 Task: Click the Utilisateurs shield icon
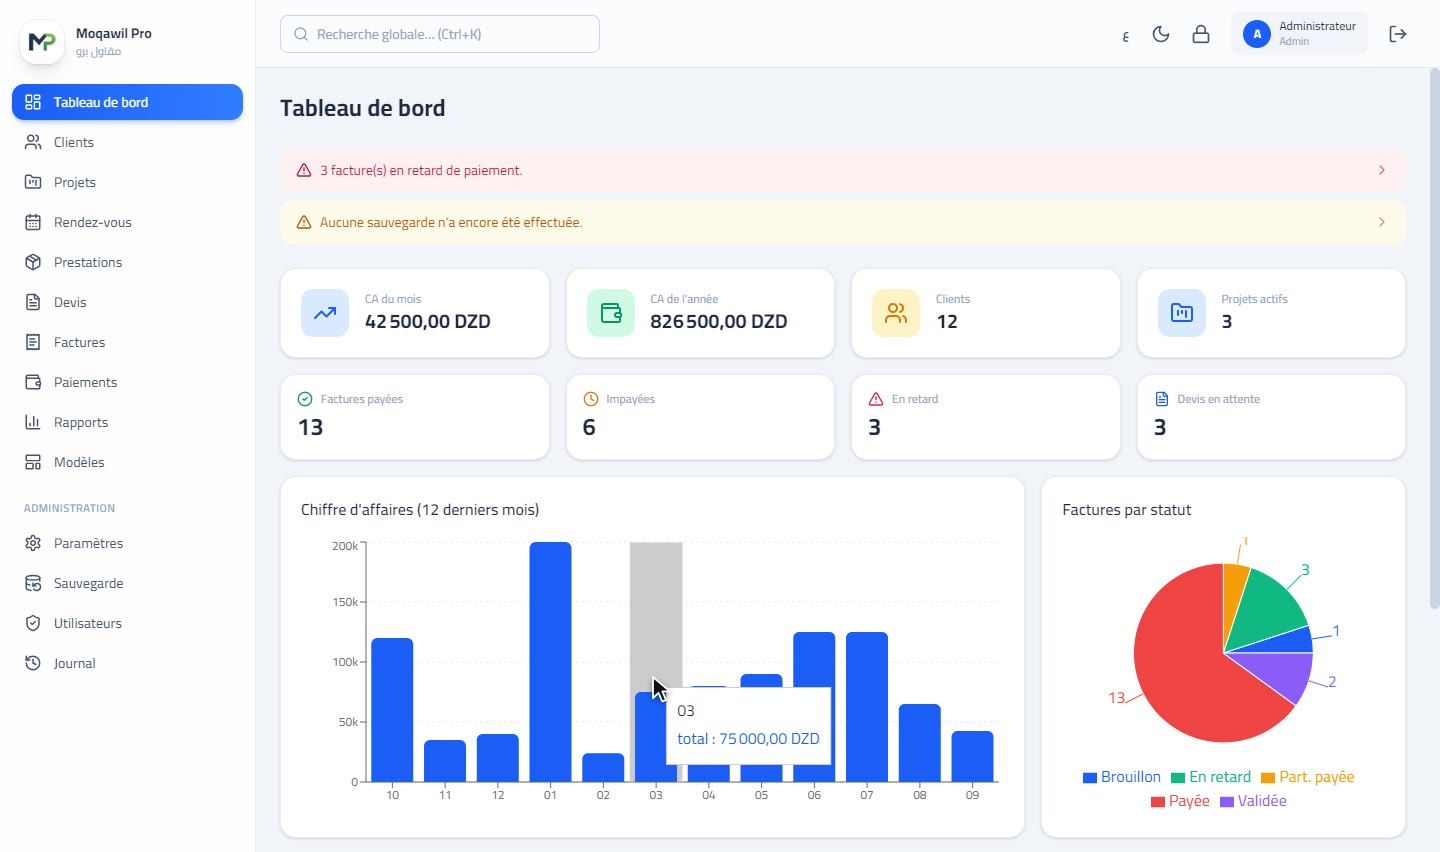click(x=33, y=623)
